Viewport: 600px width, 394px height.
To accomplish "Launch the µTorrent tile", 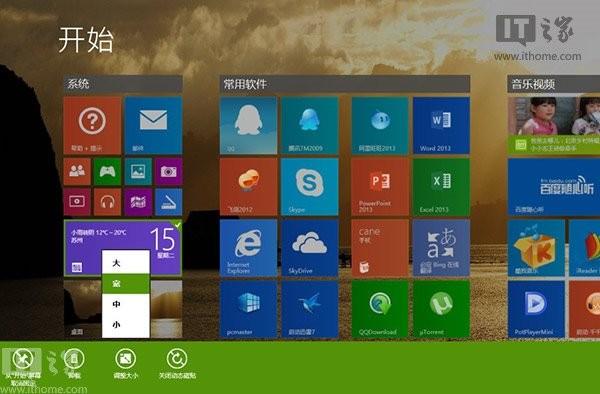I will (x=441, y=309).
